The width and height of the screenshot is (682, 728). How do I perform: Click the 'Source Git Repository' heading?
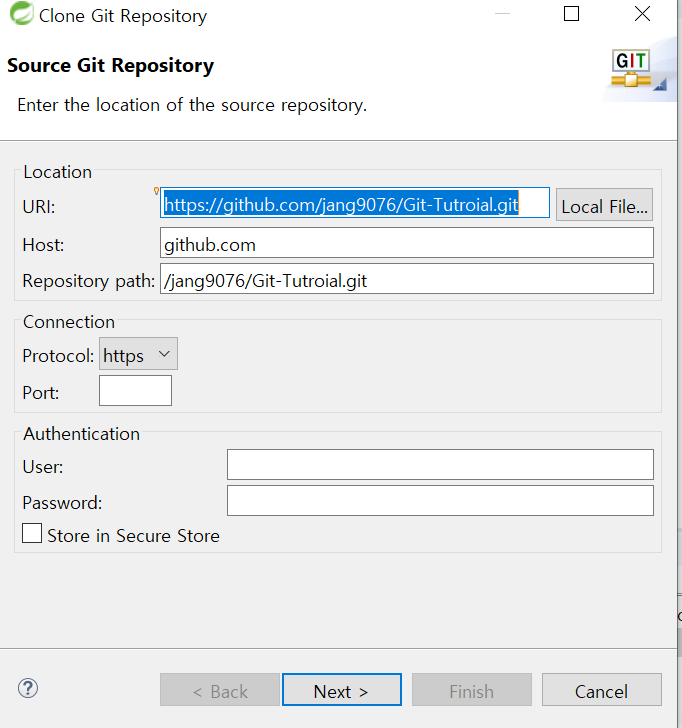[x=110, y=65]
